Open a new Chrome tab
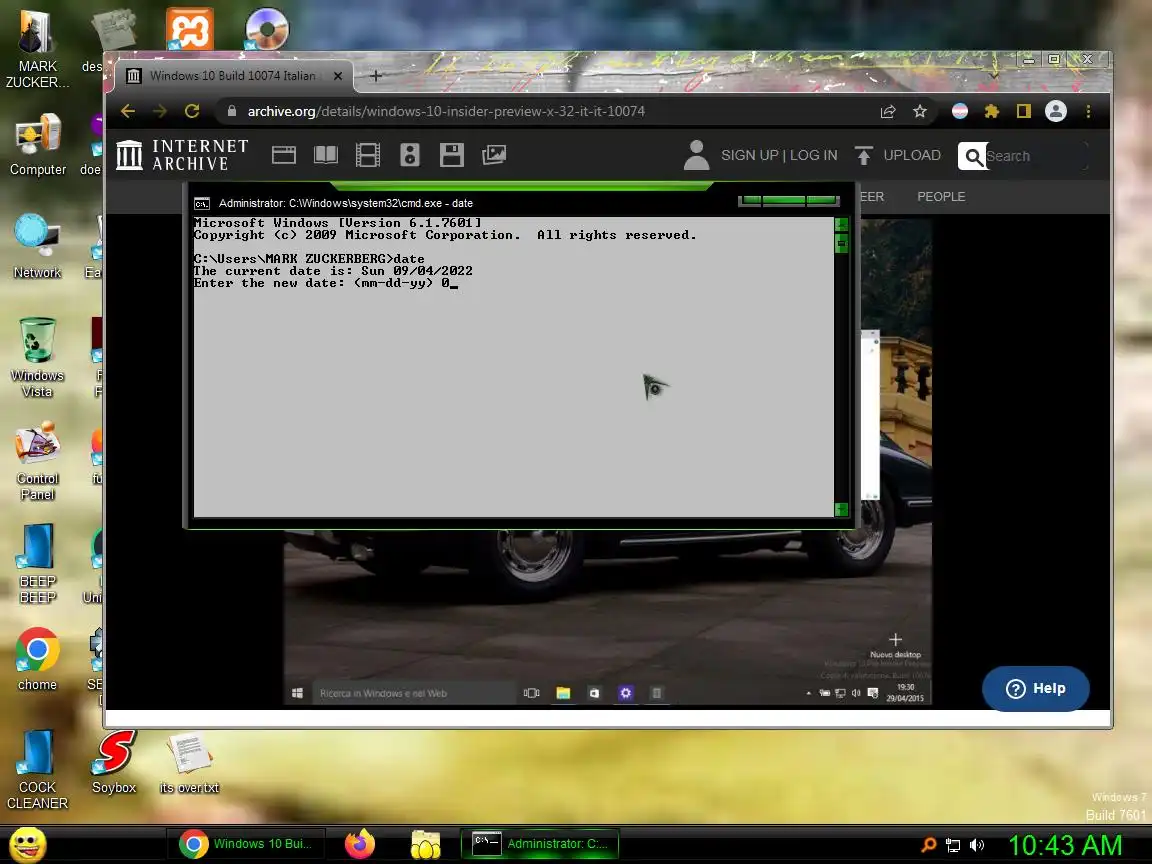Viewport: 1152px width, 864px height. point(375,76)
